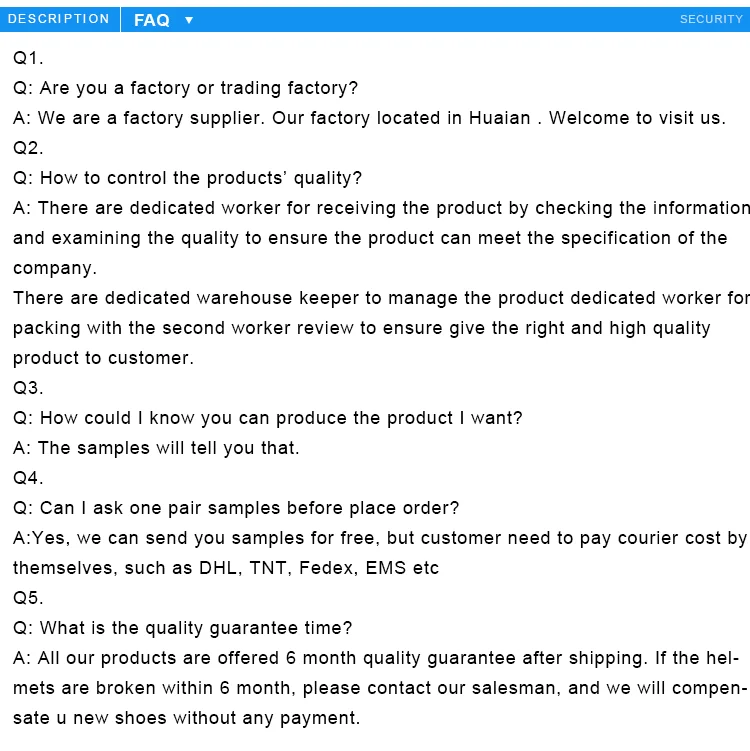Click the quality guarantee time question

tap(182, 628)
